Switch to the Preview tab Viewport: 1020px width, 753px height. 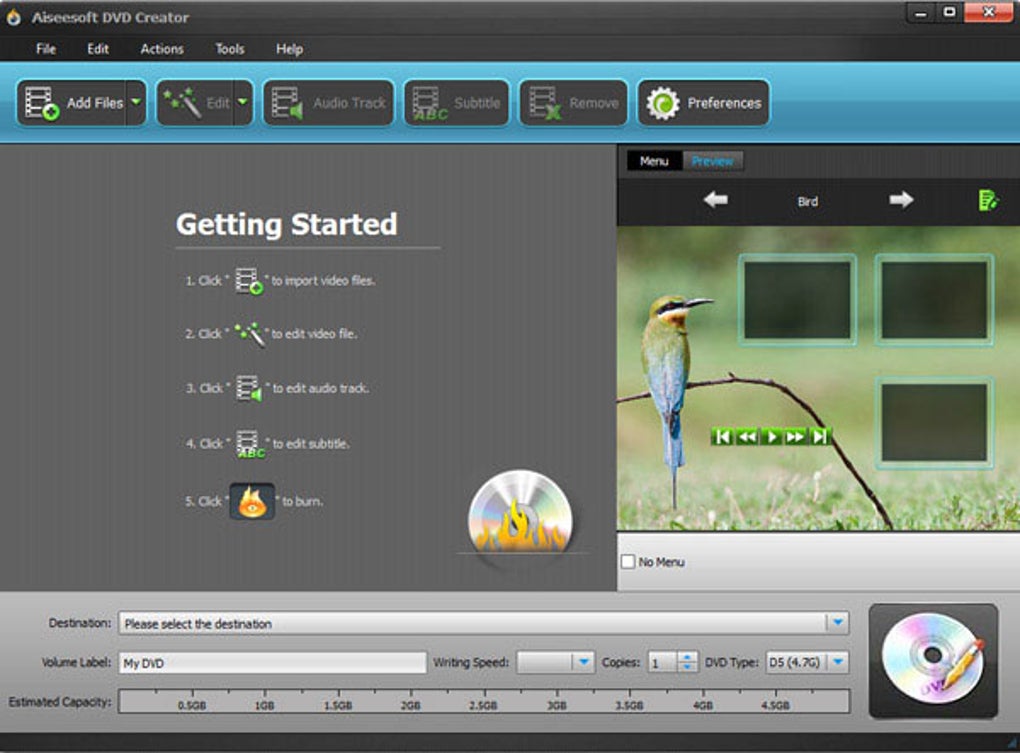(x=712, y=161)
